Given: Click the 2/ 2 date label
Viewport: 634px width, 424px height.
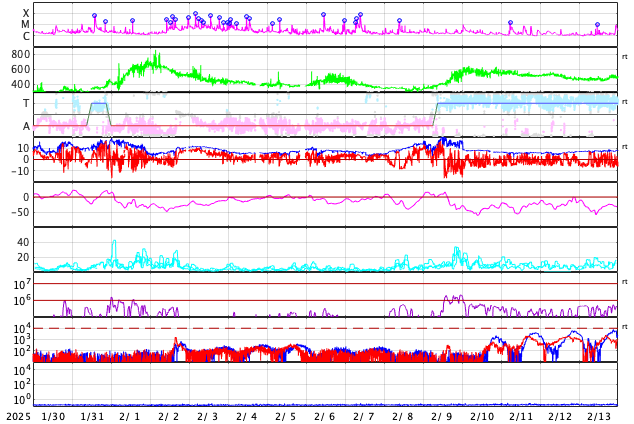Looking at the screenshot, I should (169, 416).
